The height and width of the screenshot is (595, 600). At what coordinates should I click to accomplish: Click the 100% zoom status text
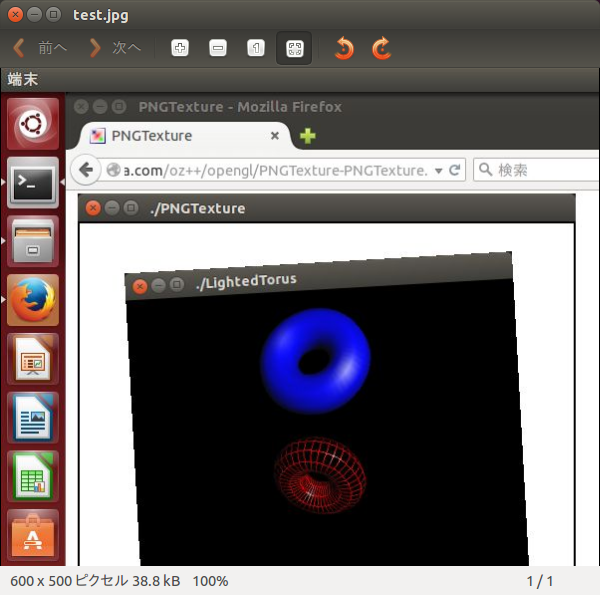(x=210, y=581)
